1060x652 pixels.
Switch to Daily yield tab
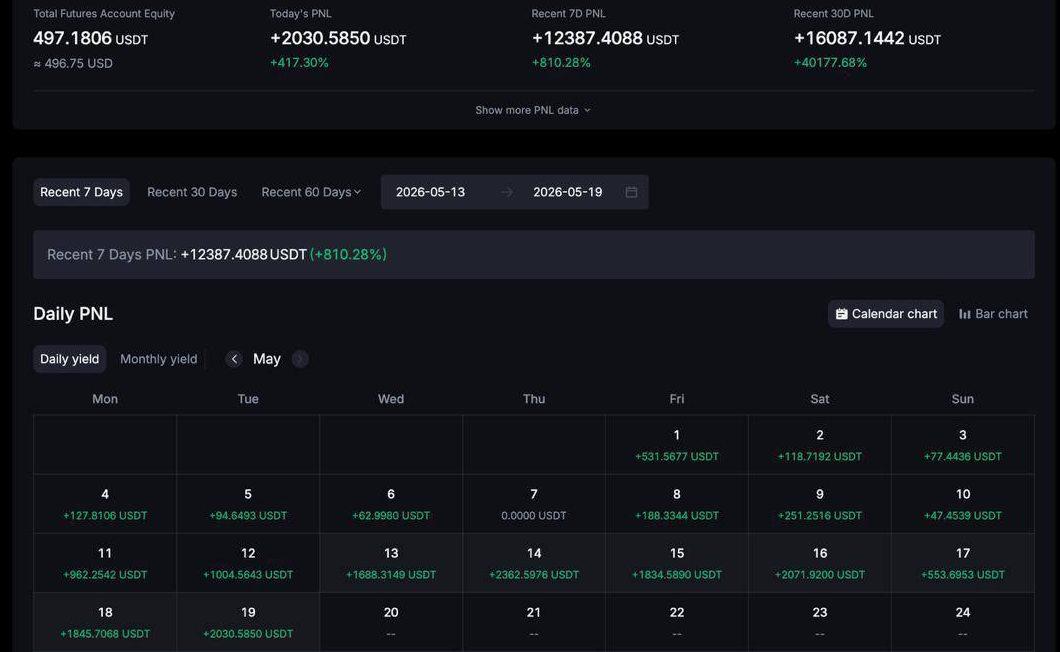70,359
